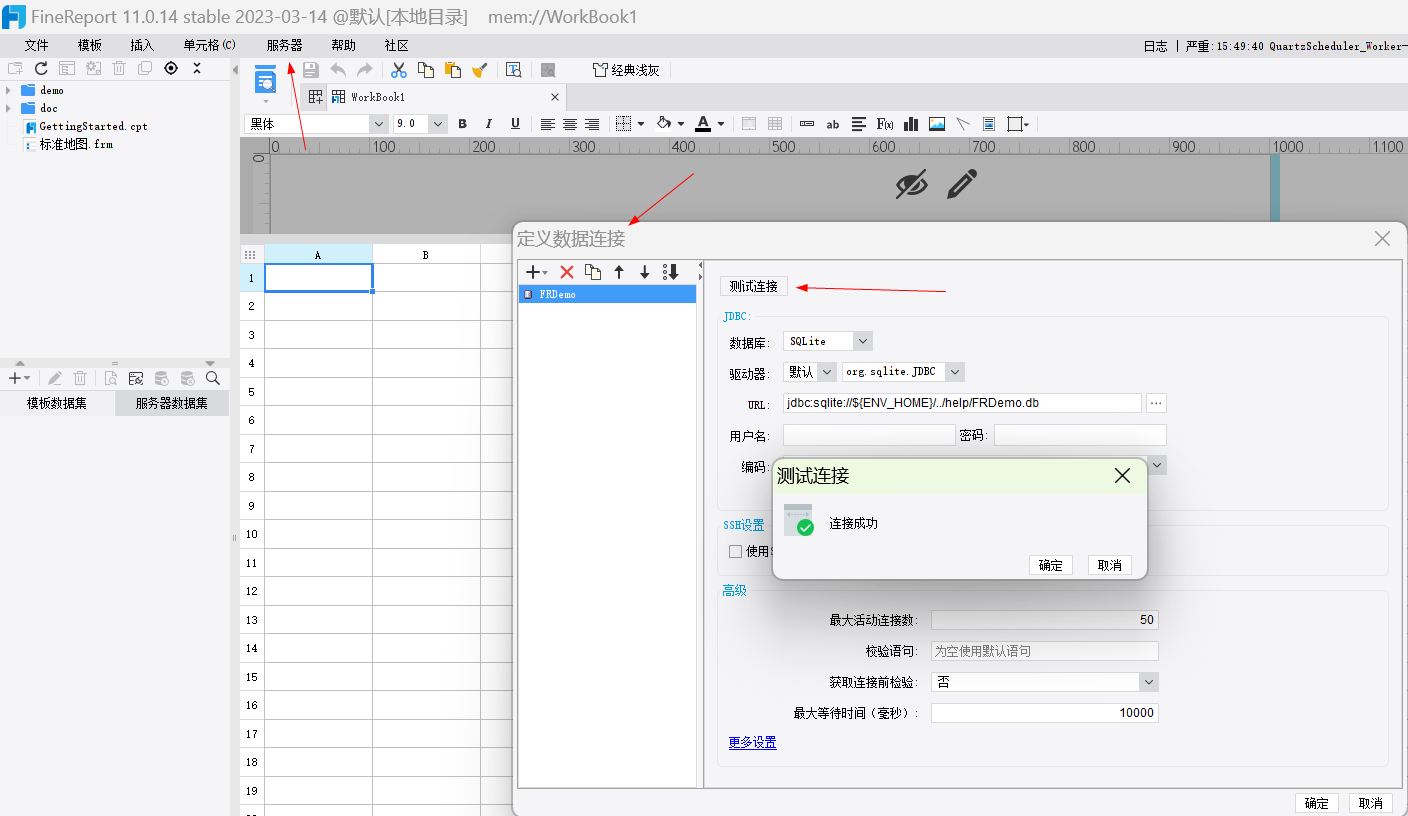This screenshot has width=1408, height=816.
Task: Expand the doc folder
Action: click(9, 108)
